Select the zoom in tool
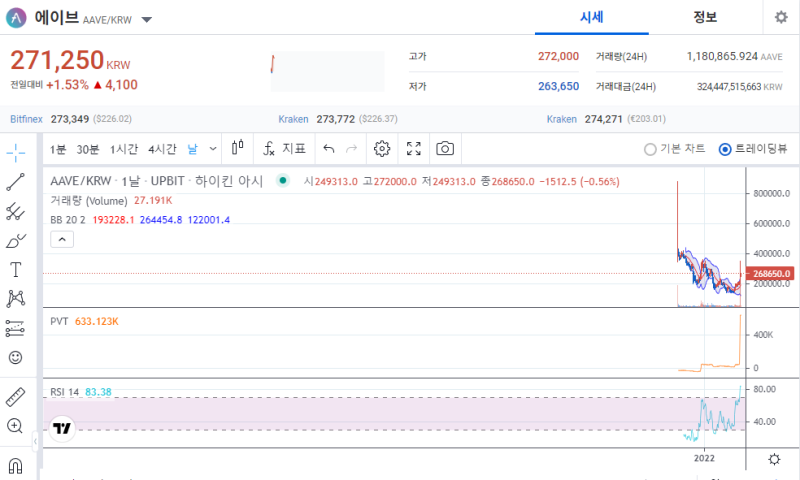The height and width of the screenshot is (480, 800). point(15,426)
